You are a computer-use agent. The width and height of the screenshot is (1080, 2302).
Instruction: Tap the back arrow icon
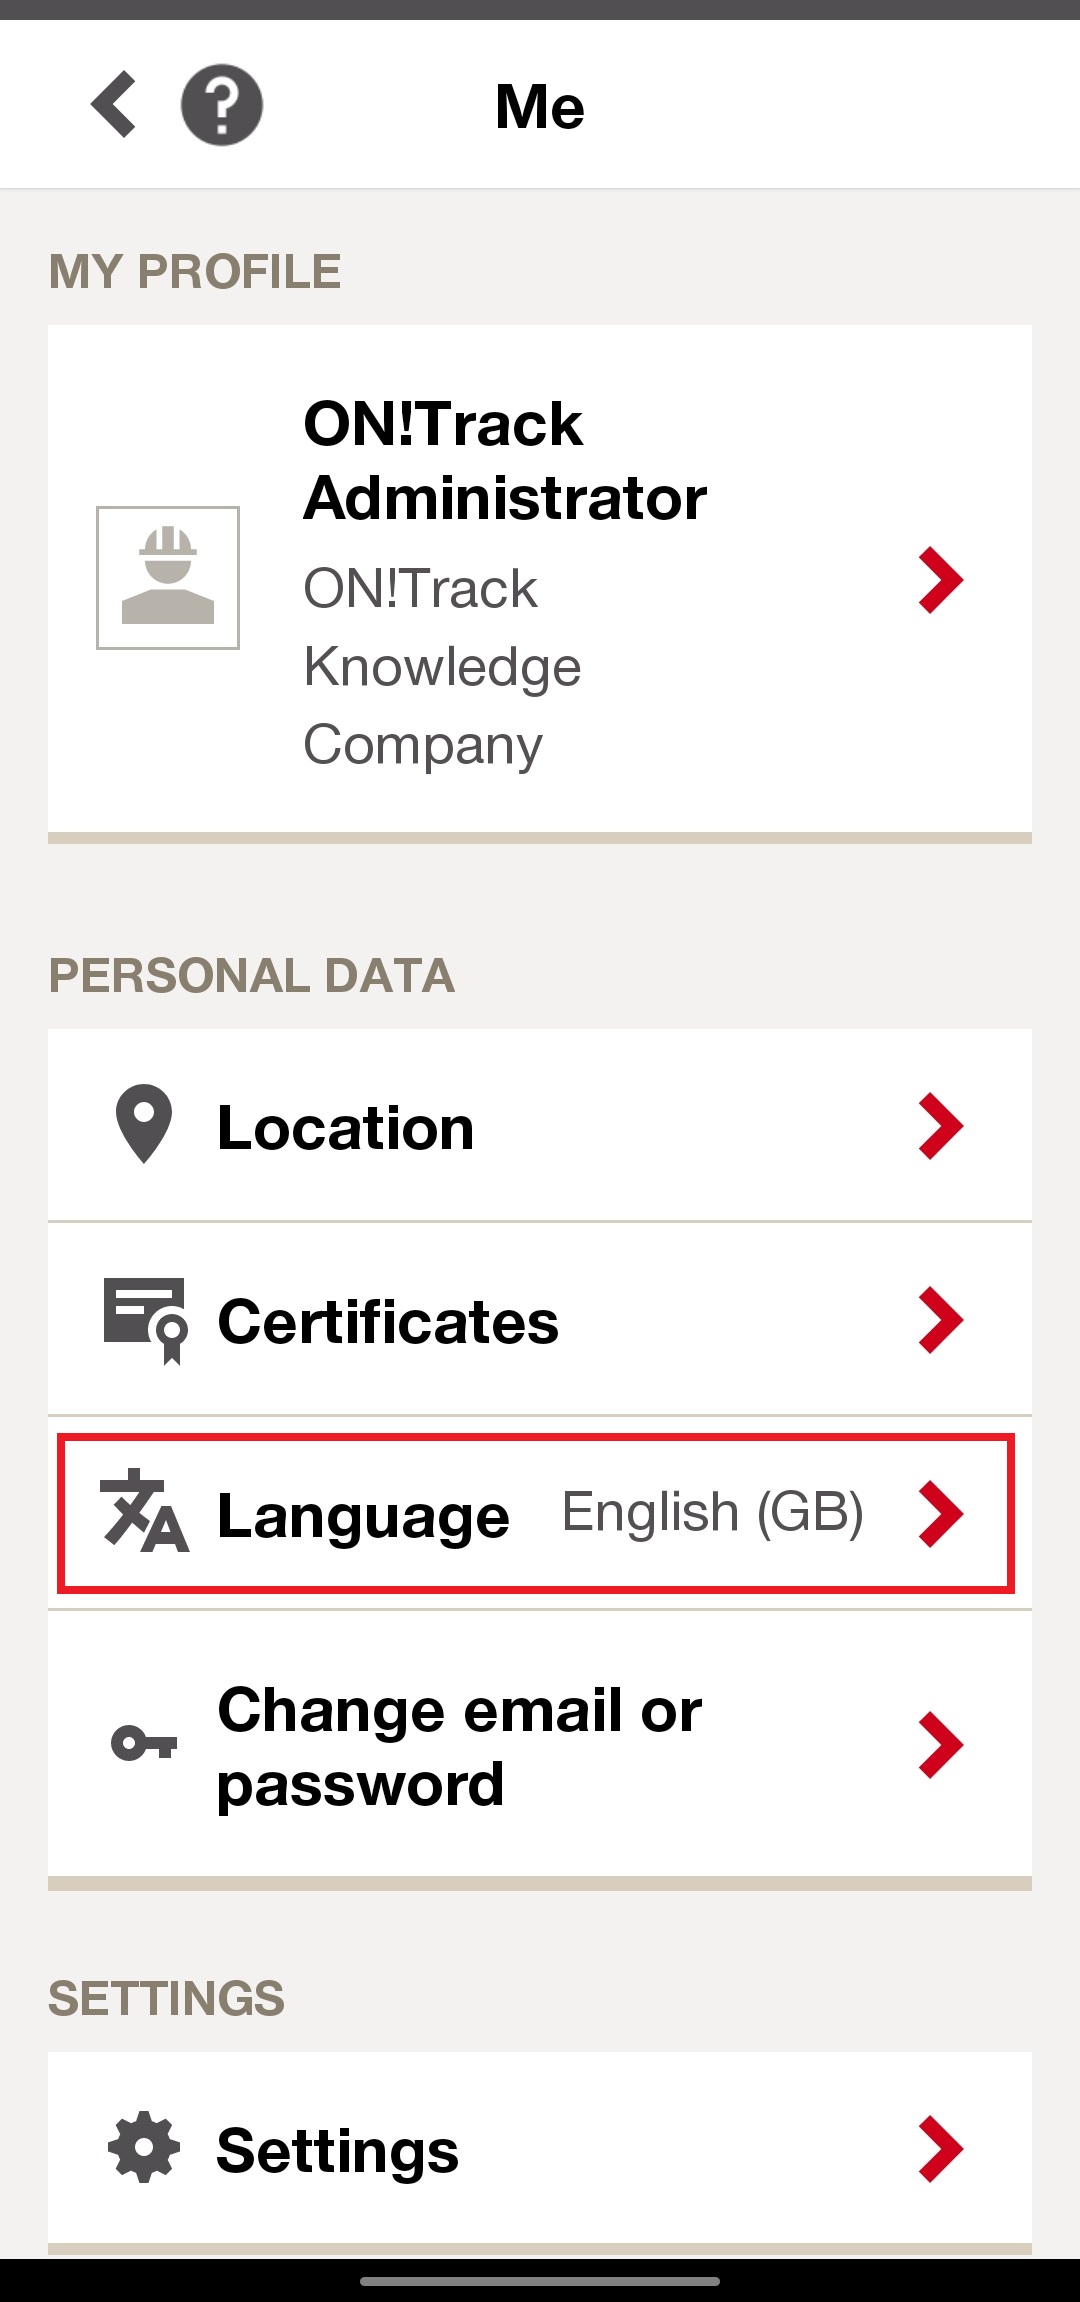[x=113, y=104]
